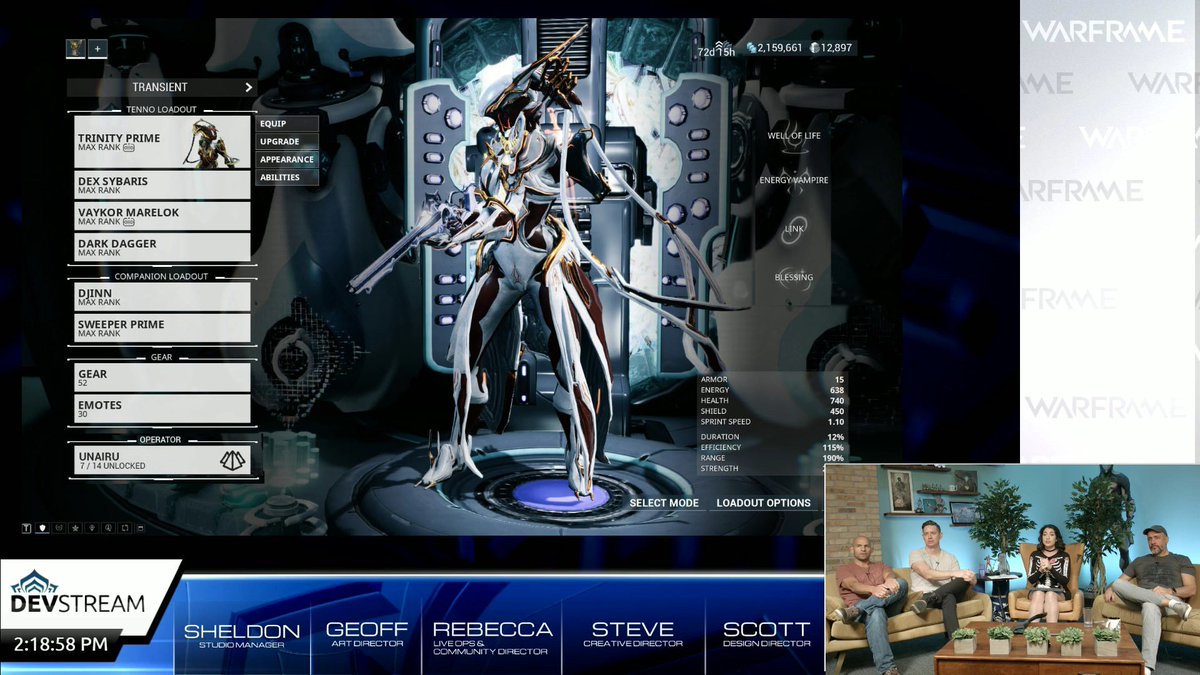Click the Range 190% stat line
The width and height of the screenshot is (1200, 675).
click(773, 458)
